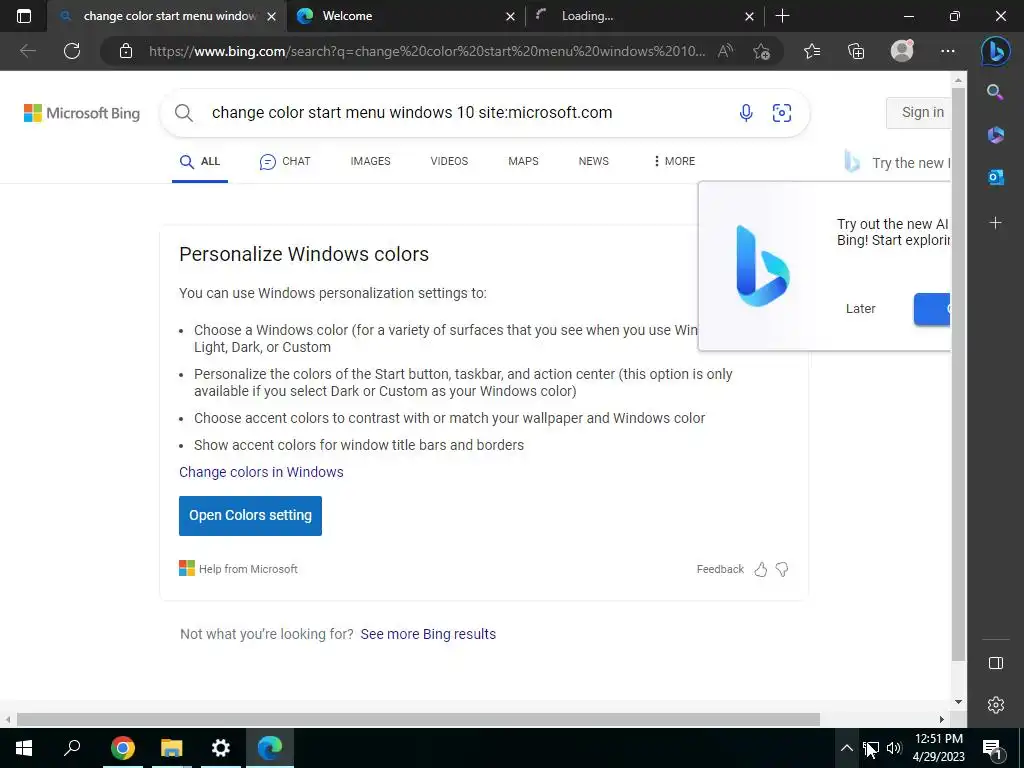Click the Open Colors setting button
1024x768 pixels.
click(x=250, y=515)
